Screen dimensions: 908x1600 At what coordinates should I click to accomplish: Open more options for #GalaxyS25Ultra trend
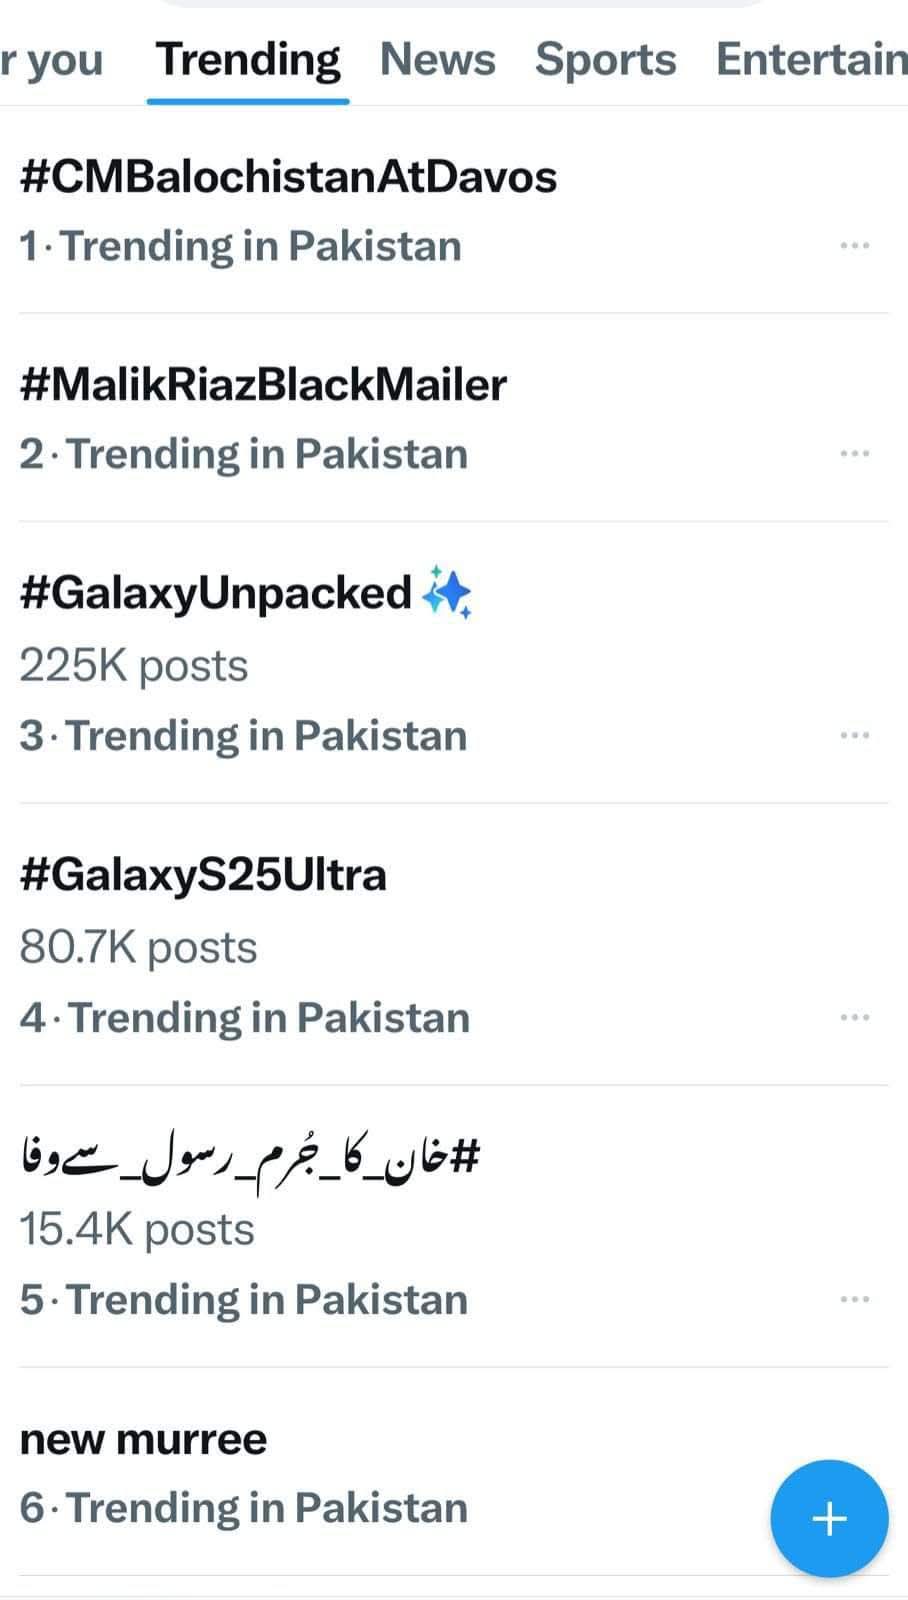pos(854,1018)
